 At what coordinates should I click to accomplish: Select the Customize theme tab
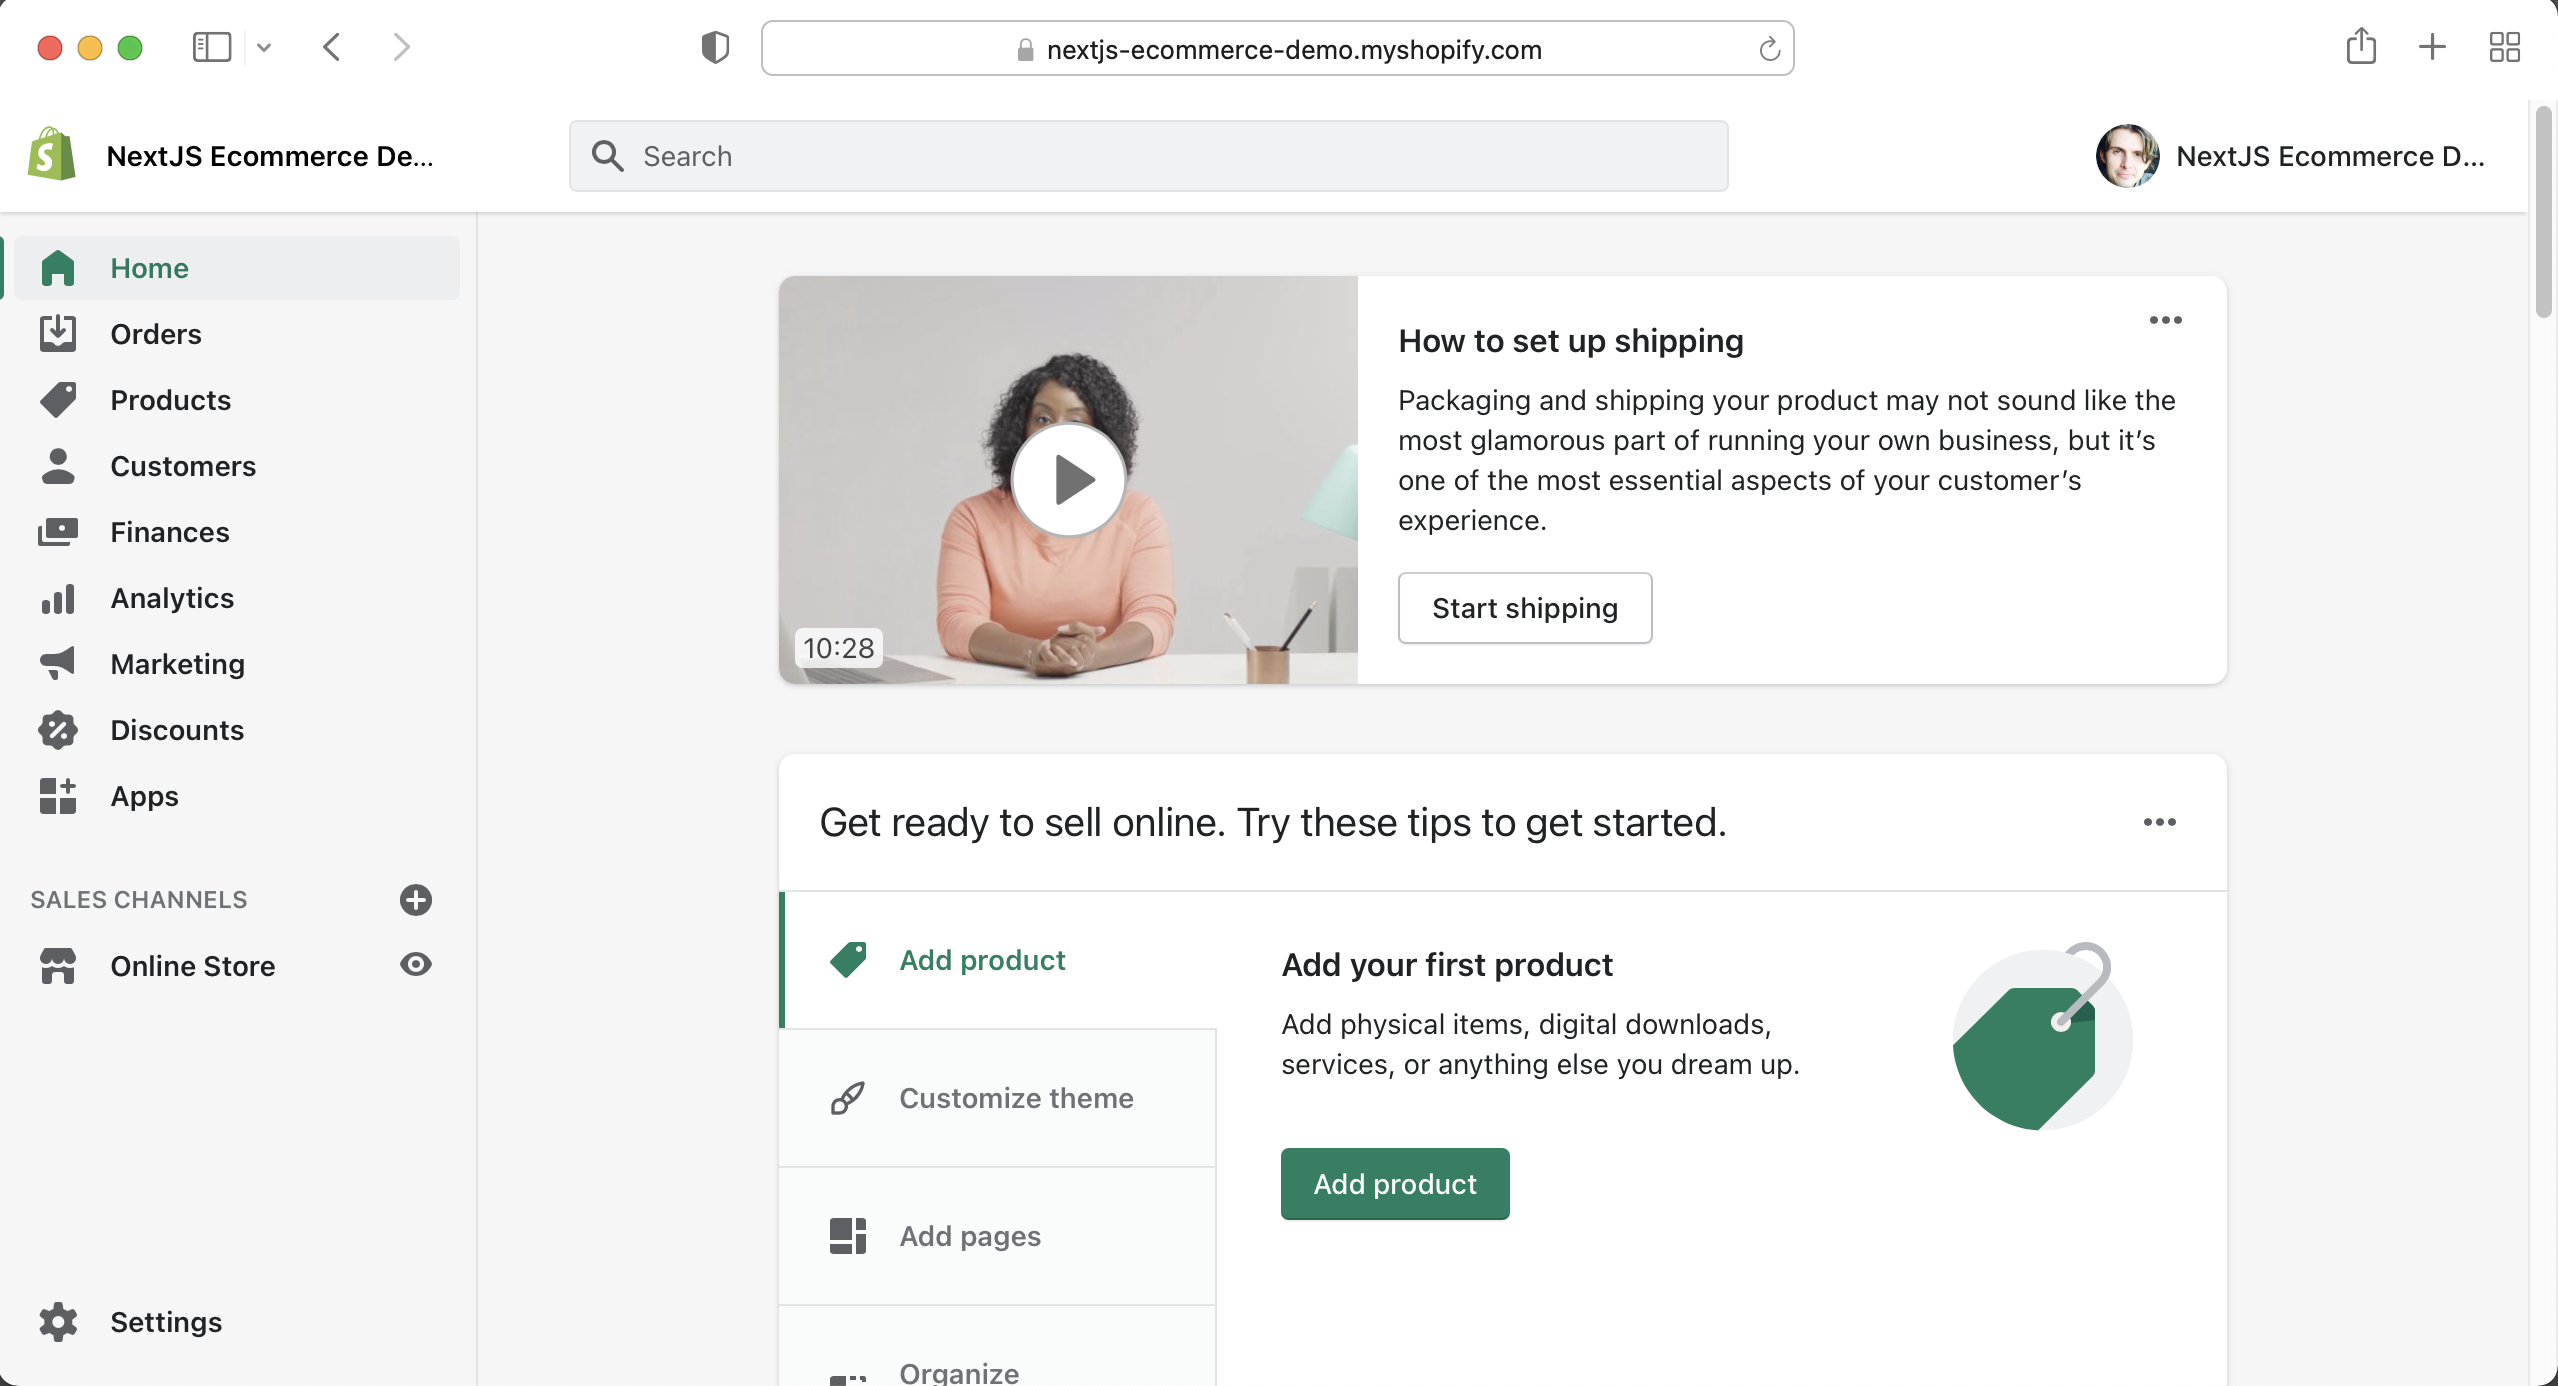click(998, 1098)
